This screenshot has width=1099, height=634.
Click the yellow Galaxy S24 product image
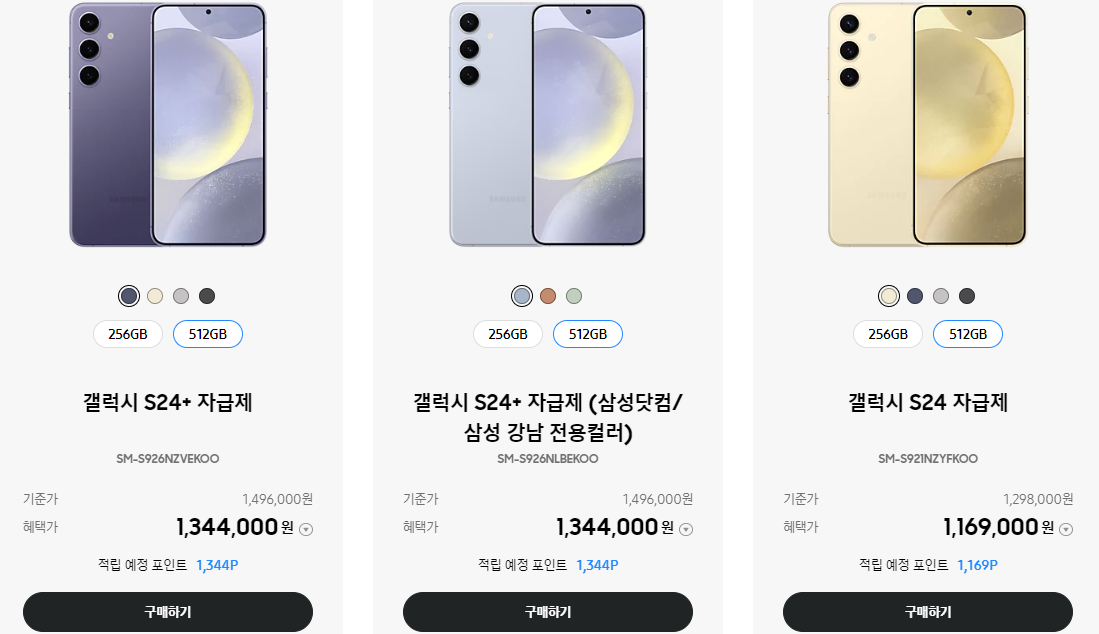point(928,125)
